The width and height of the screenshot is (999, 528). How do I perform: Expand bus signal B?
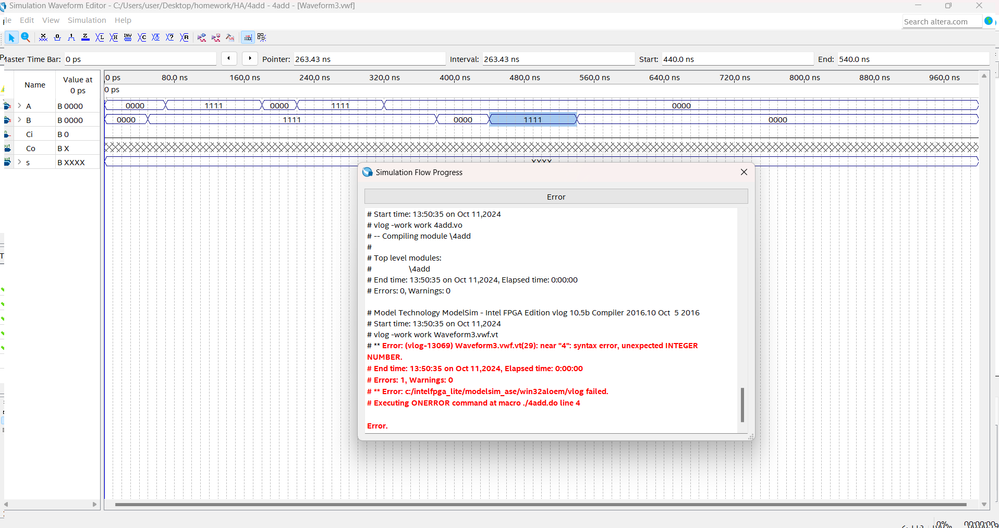pyautogui.click(x=19, y=120)
